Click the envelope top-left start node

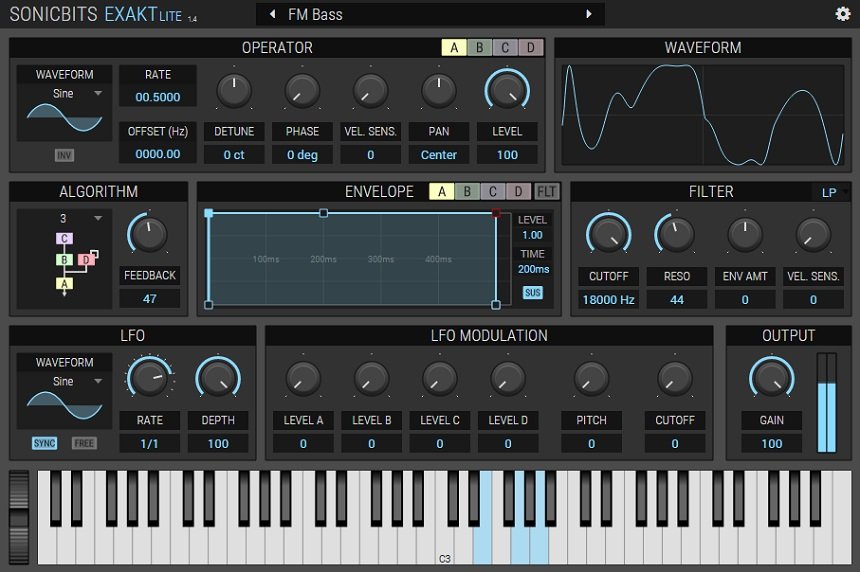click(x=208, y=213)
